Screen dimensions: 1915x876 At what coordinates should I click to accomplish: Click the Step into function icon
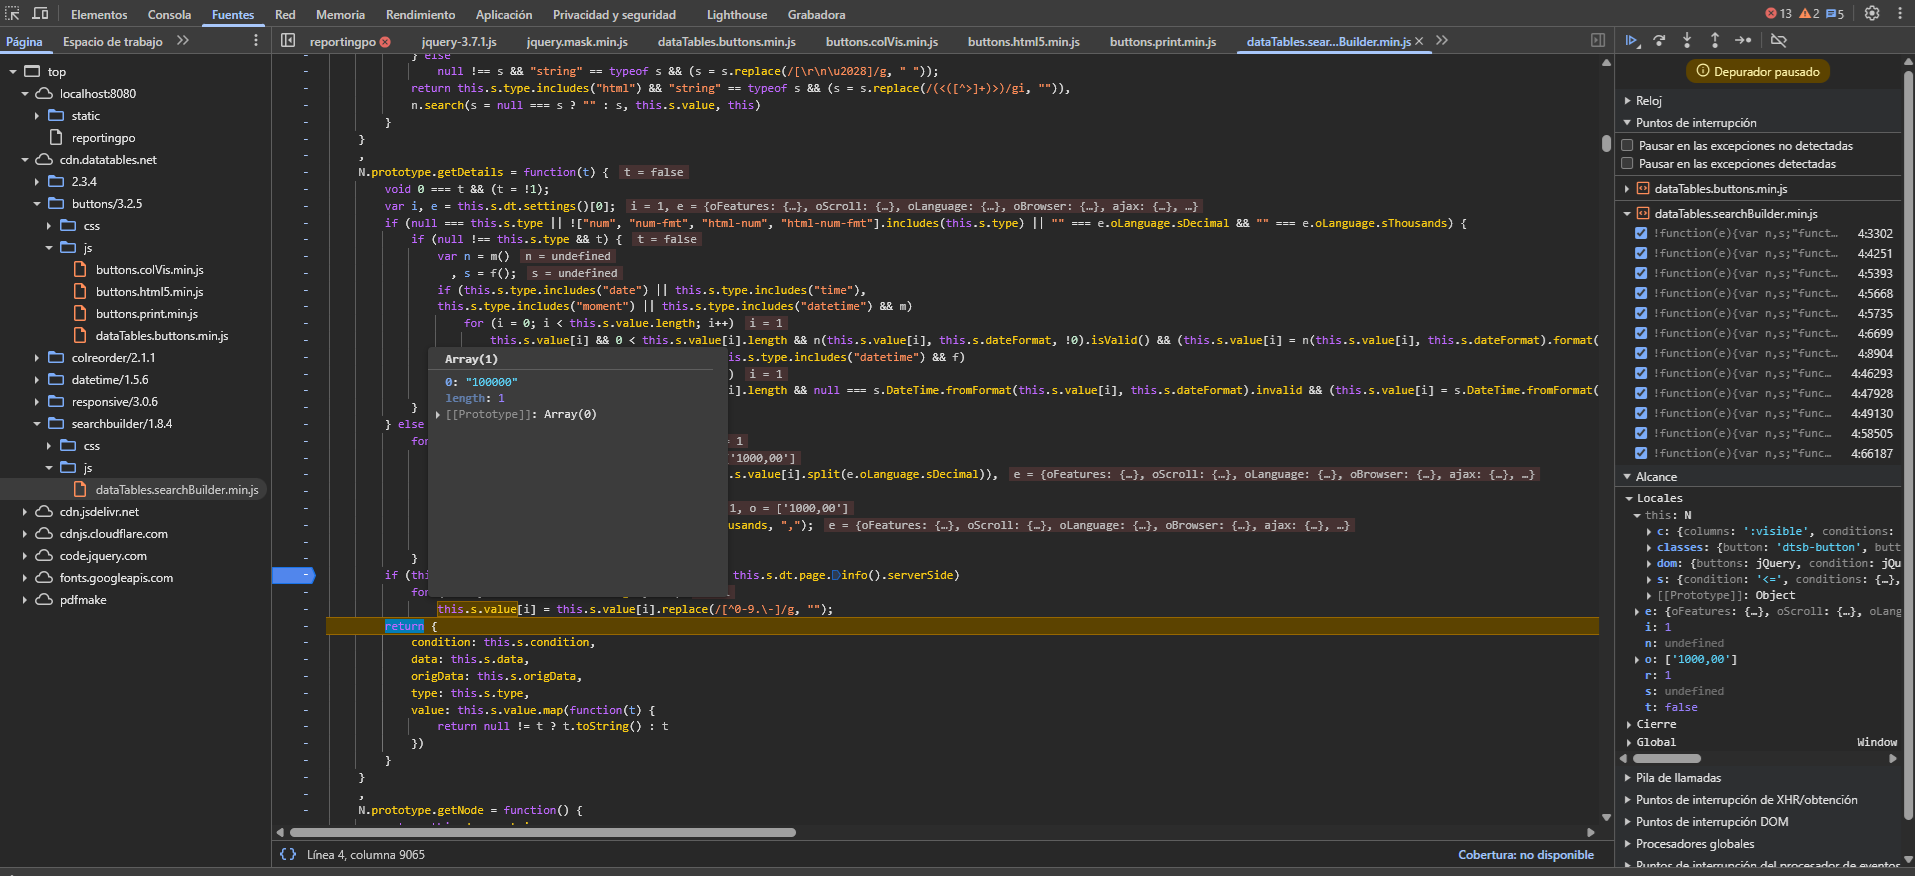(1687, 41)
